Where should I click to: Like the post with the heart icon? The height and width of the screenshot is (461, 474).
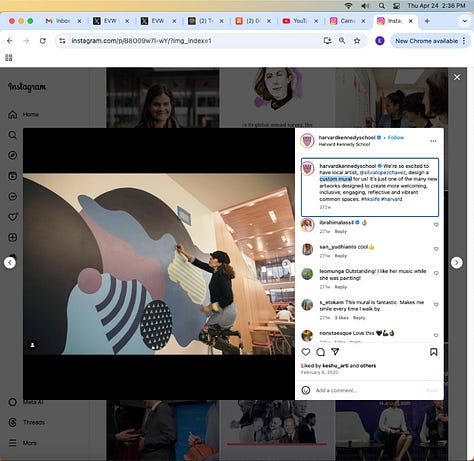306,352
